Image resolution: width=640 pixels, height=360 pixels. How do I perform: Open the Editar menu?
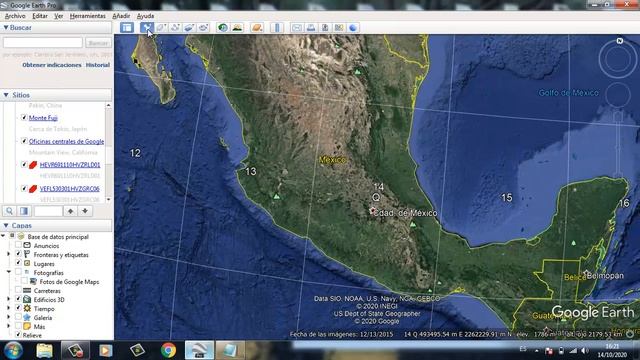[x=40, y=16]
